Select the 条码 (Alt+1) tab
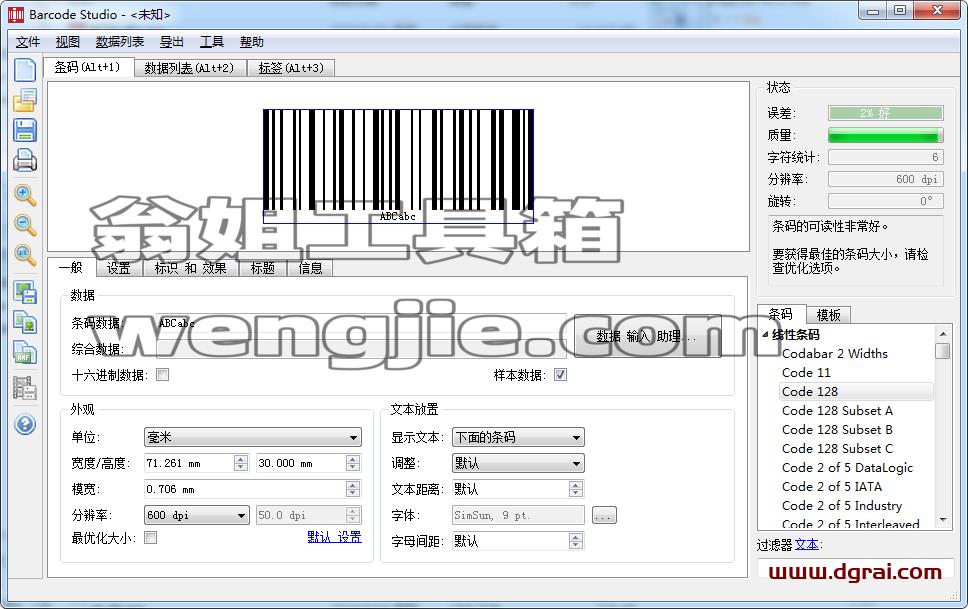Screen dimensions: 968x609 (x=88, y=67)
